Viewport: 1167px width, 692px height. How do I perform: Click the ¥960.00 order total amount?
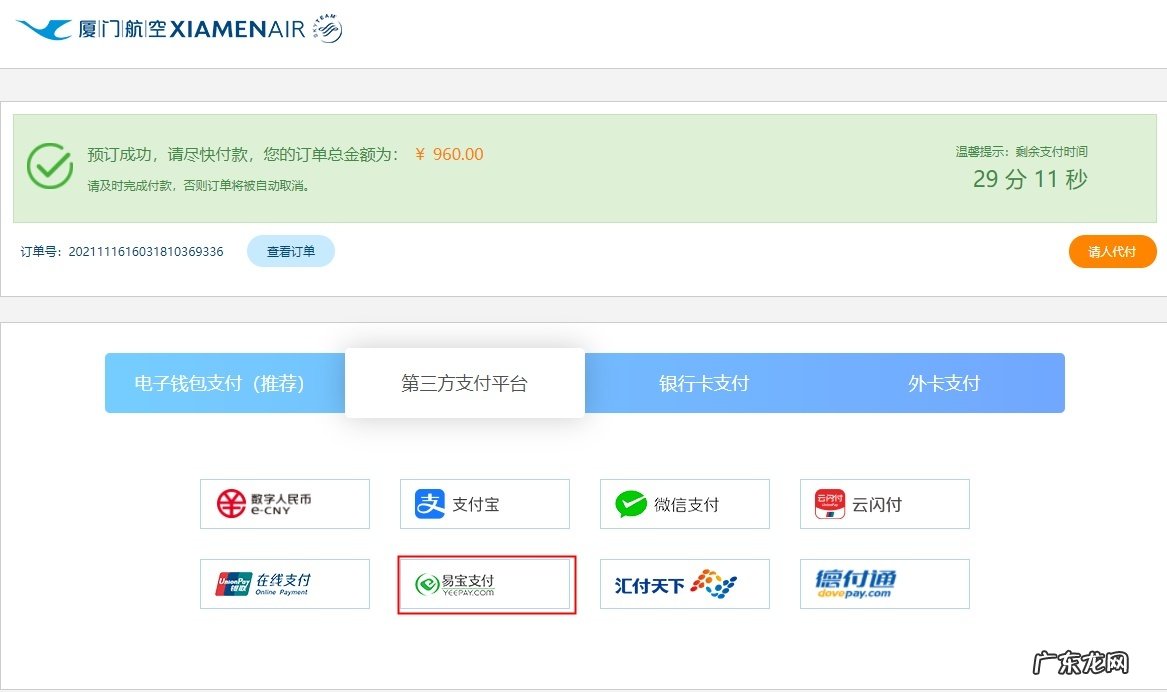coord(449,154)
